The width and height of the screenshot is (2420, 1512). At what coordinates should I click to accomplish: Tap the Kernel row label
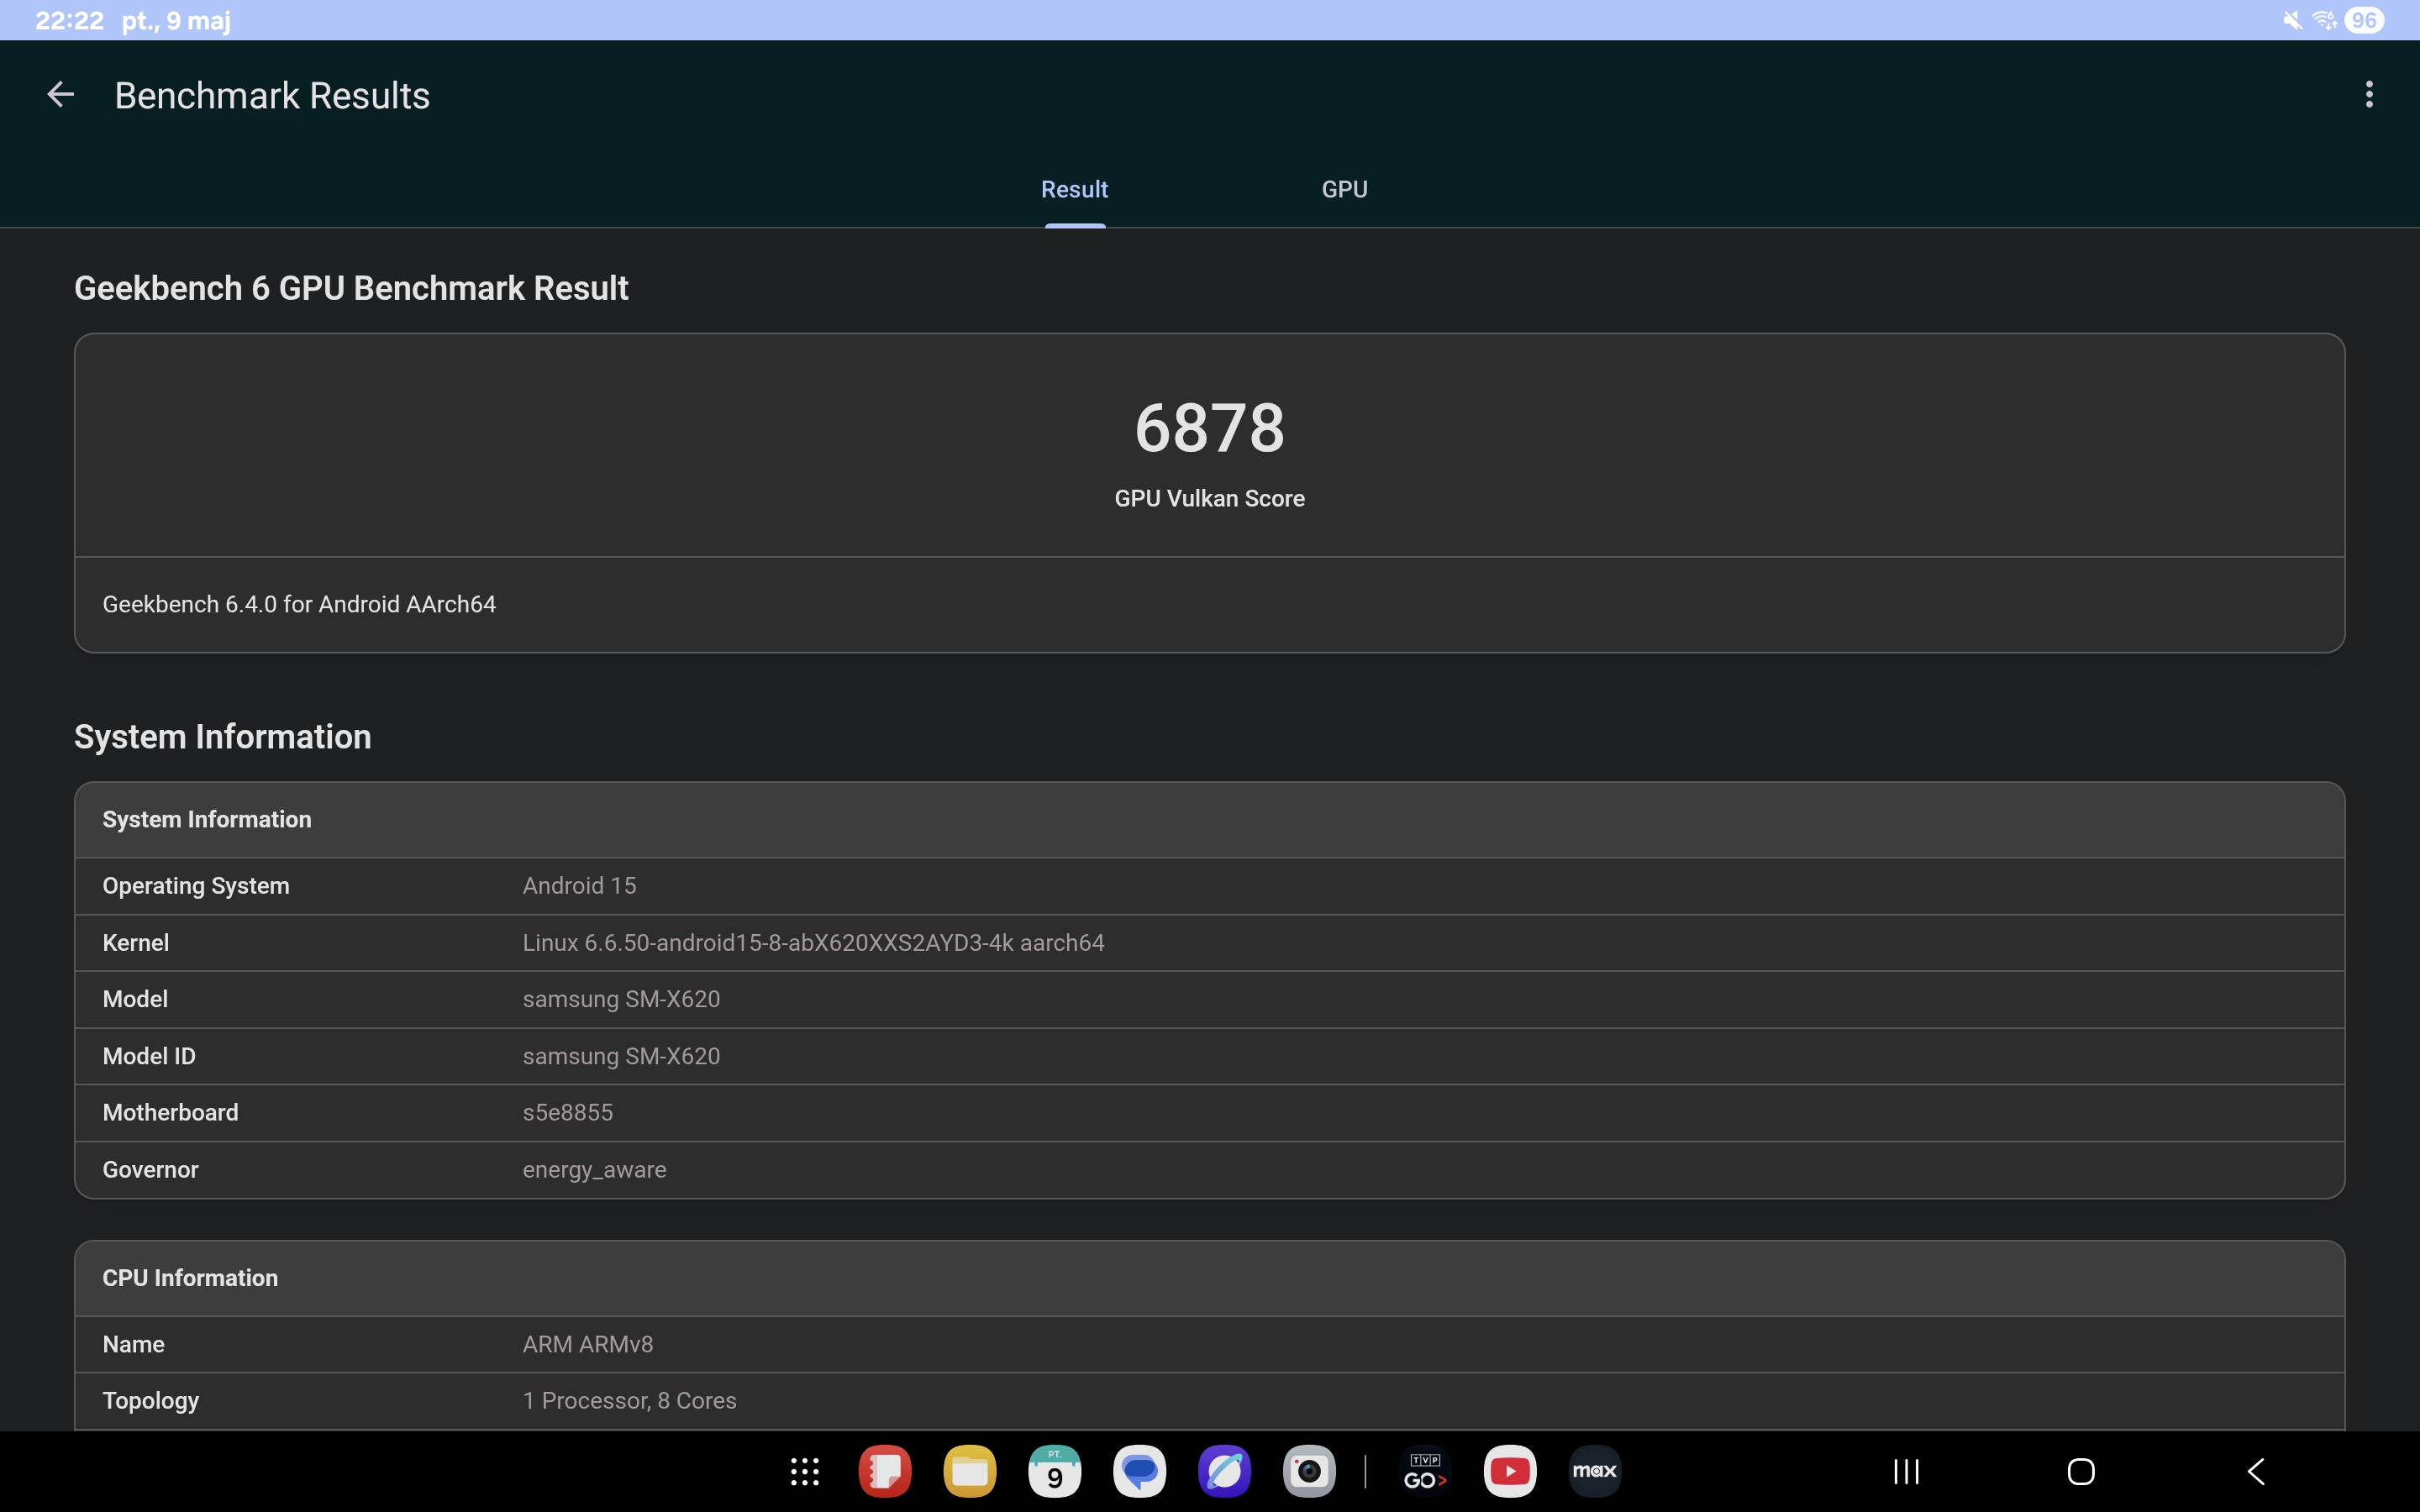[x=135, y=943]
